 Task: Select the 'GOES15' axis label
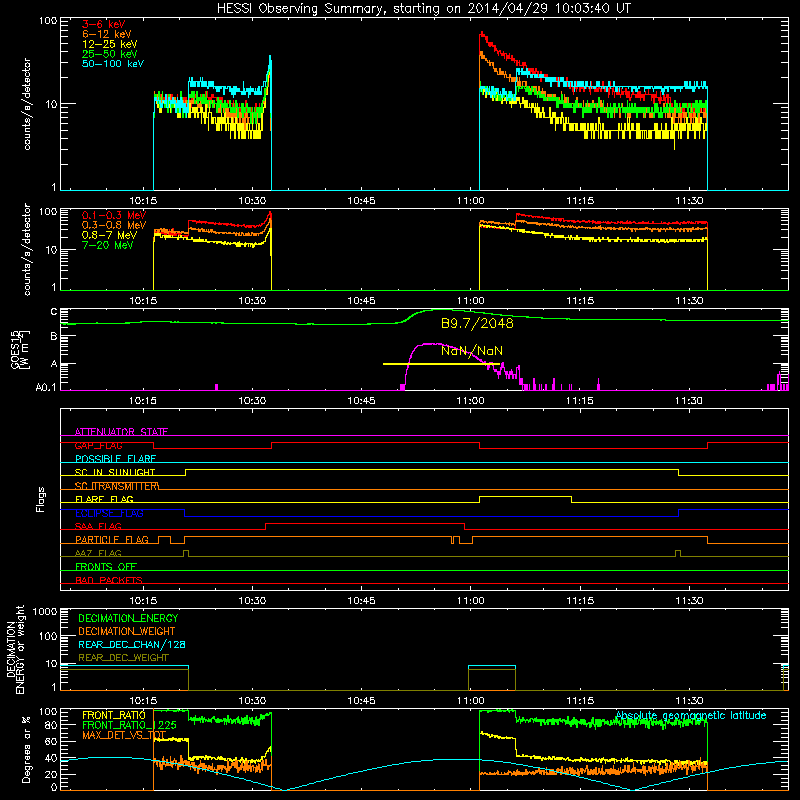pyautogui.click(x=15, y=349)
